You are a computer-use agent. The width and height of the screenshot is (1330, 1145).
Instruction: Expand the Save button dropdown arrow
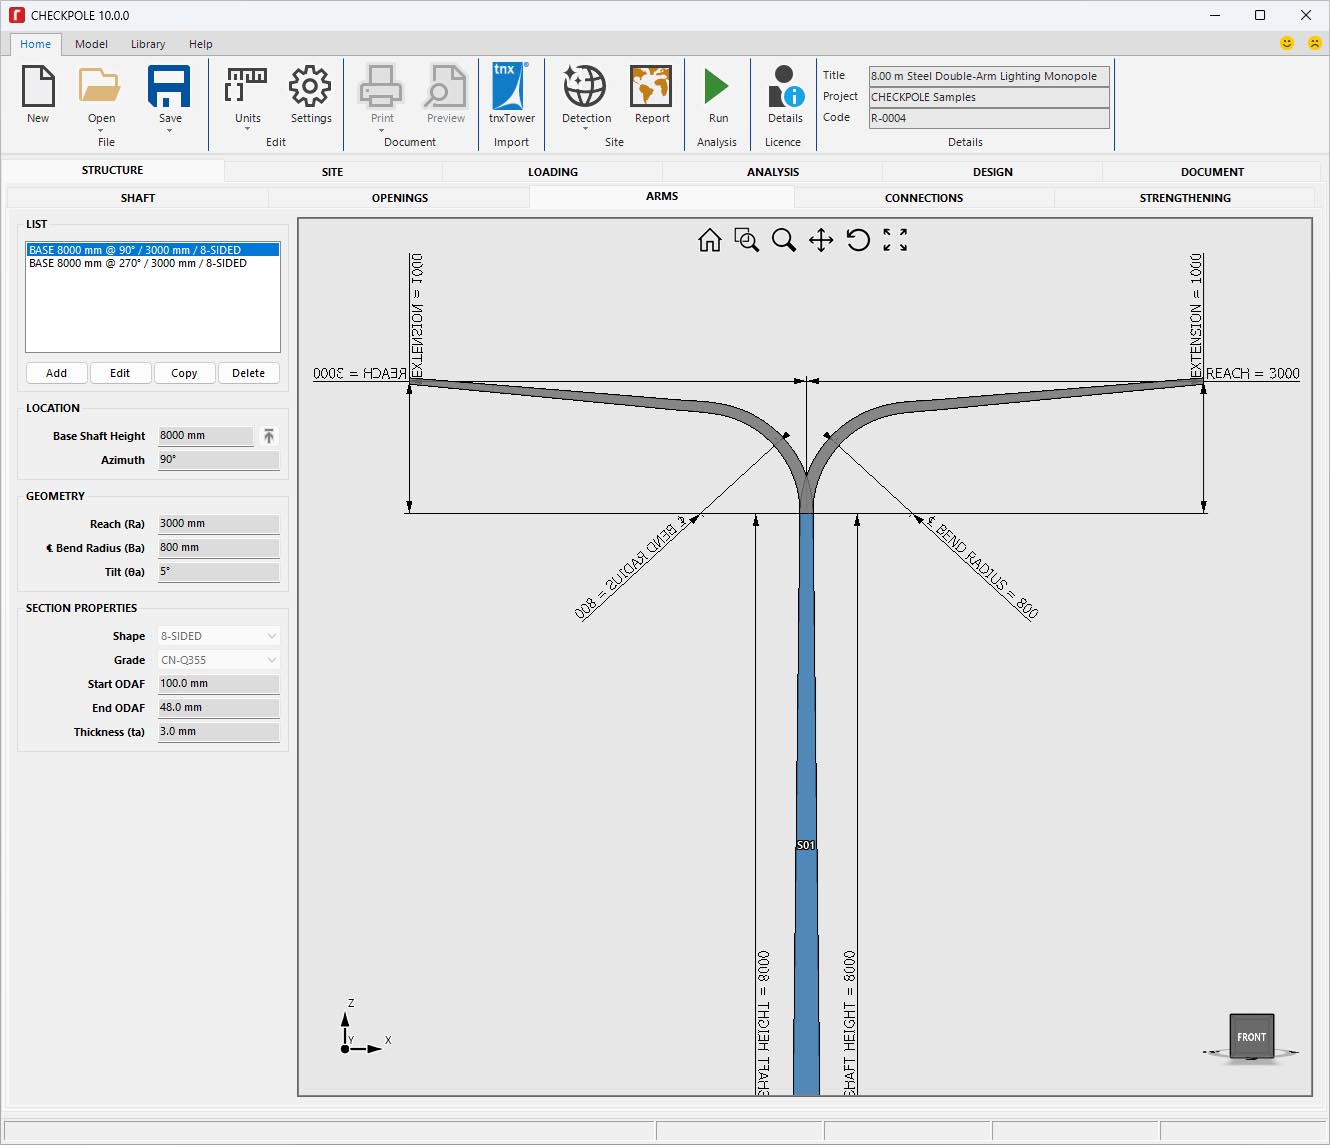(x=170, y=130)
